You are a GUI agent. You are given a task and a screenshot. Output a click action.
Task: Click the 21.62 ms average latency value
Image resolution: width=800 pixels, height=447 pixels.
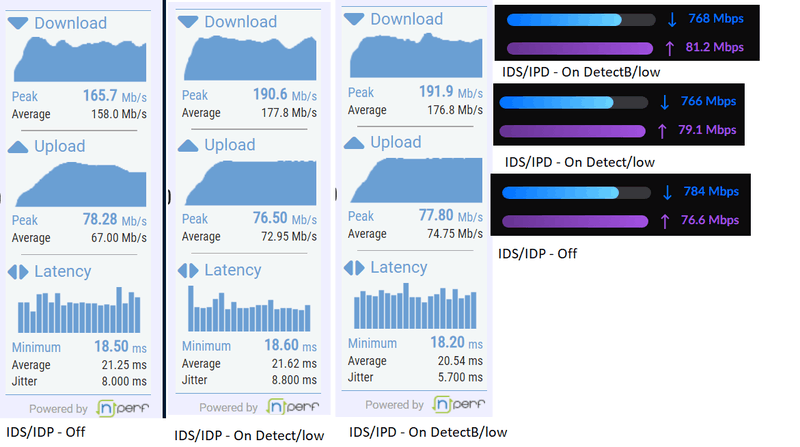coord(294,364)
